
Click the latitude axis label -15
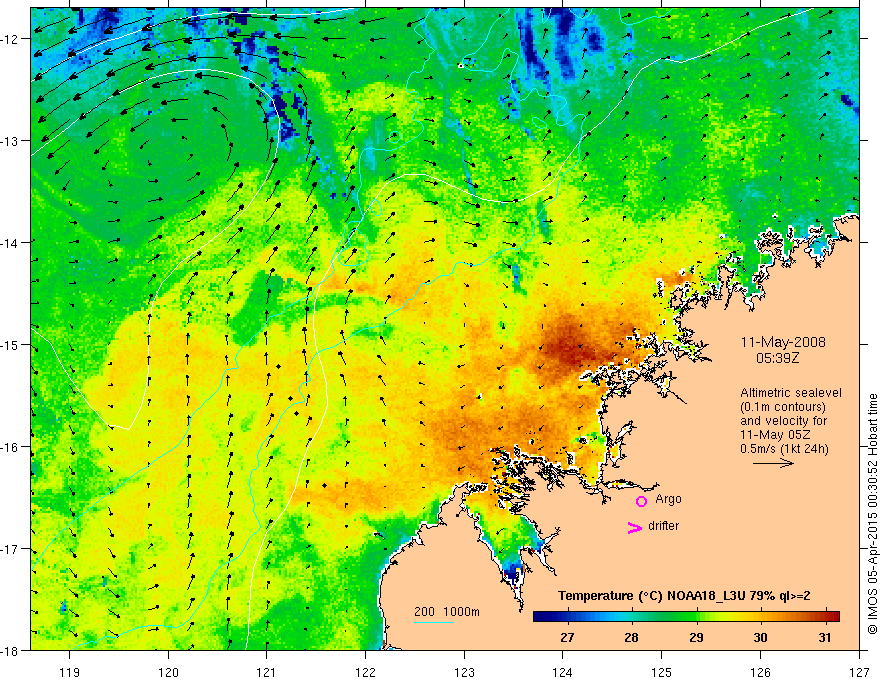10,344
